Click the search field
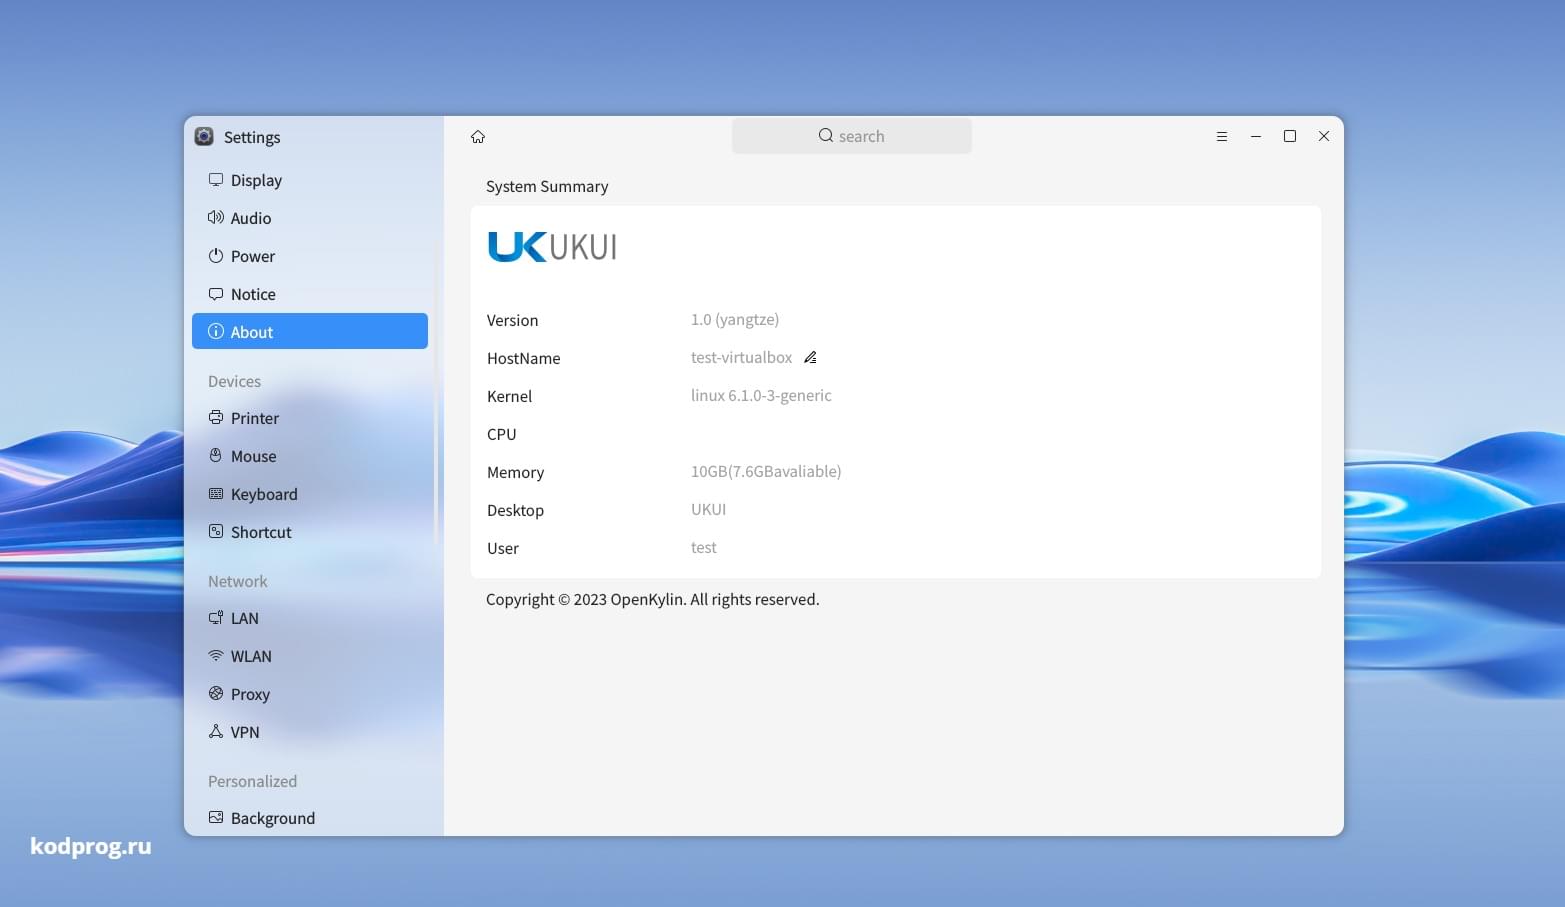Screen dimensions: 1565x907 pyautogui.click(x=851, y=136)
